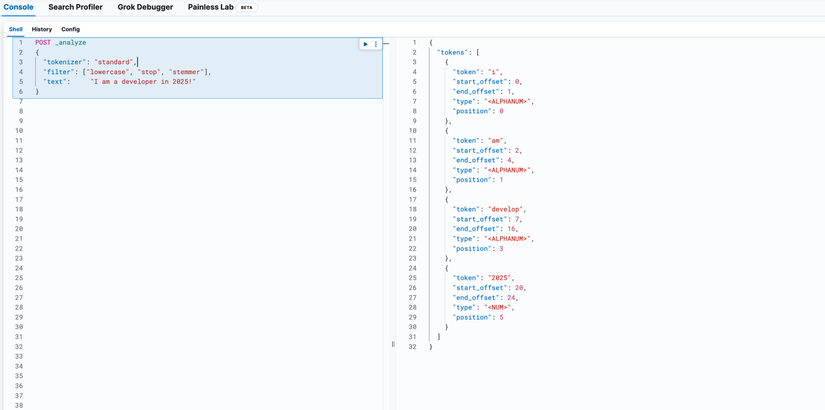This screenshot has width=825, height=410.
Task: Click the "I am a developer in 2025!" string
Action: [x=143, y=82]
